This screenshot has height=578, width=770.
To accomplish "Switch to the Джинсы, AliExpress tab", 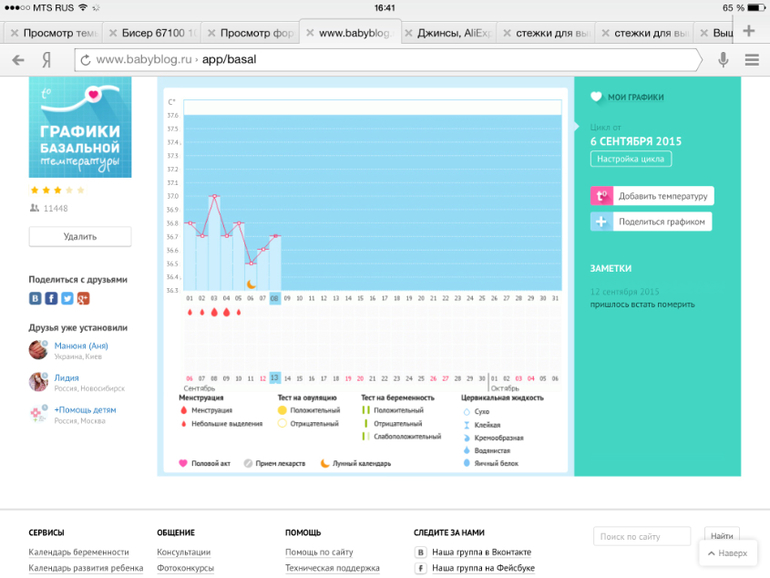I will point(454,33).
